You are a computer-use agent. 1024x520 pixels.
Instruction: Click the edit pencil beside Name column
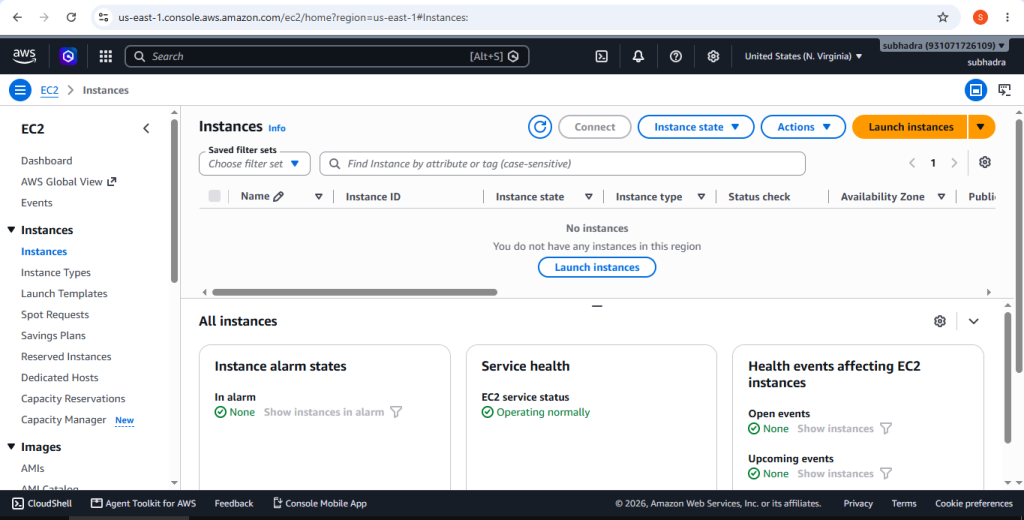coord(279,196)
